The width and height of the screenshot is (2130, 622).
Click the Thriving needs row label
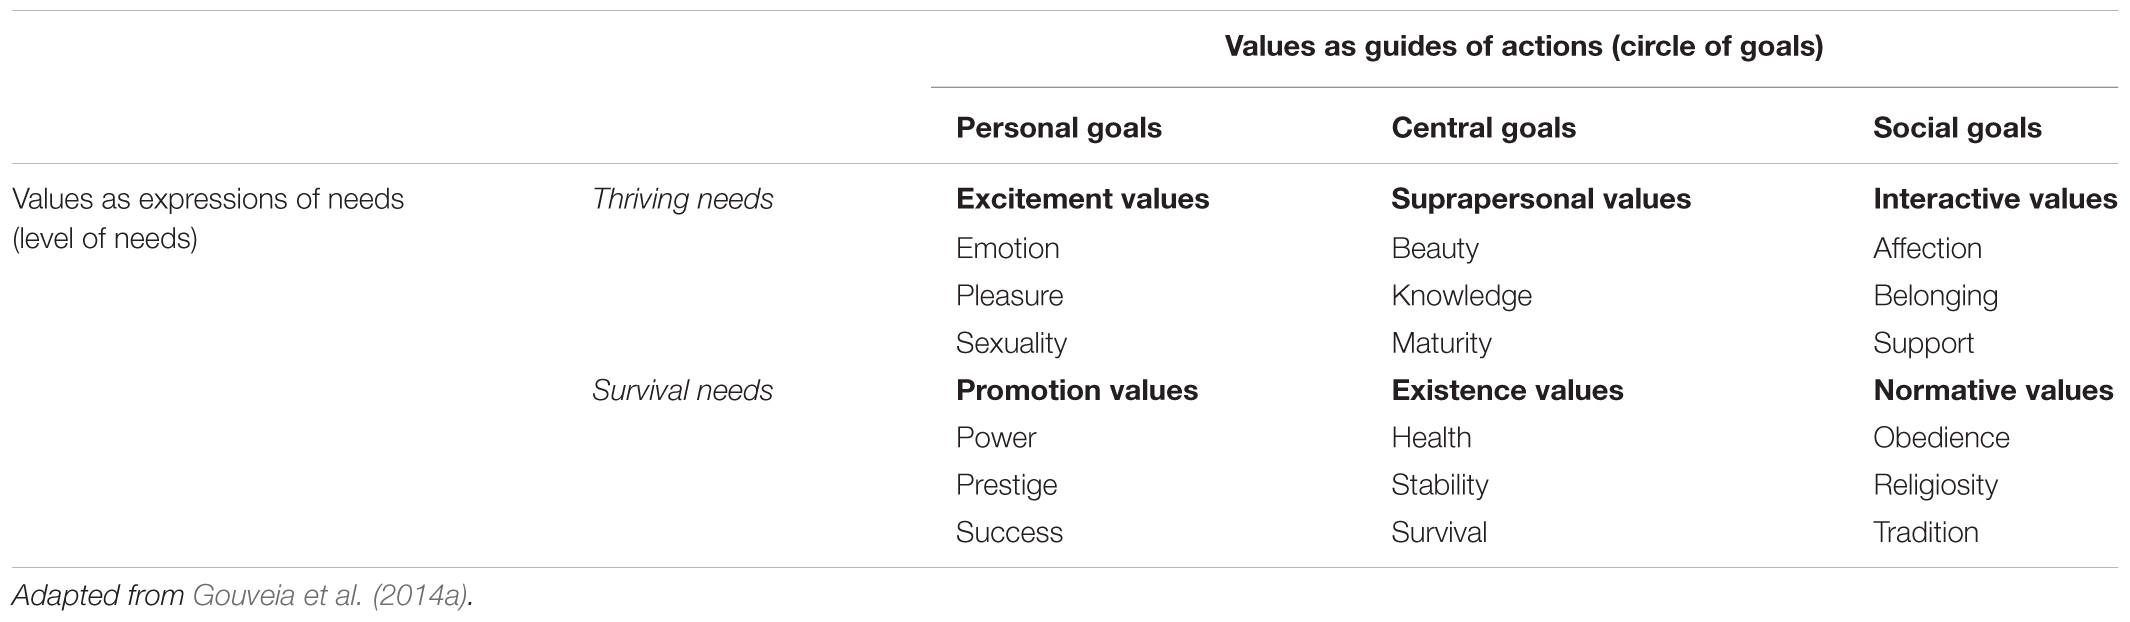[683, 199]
